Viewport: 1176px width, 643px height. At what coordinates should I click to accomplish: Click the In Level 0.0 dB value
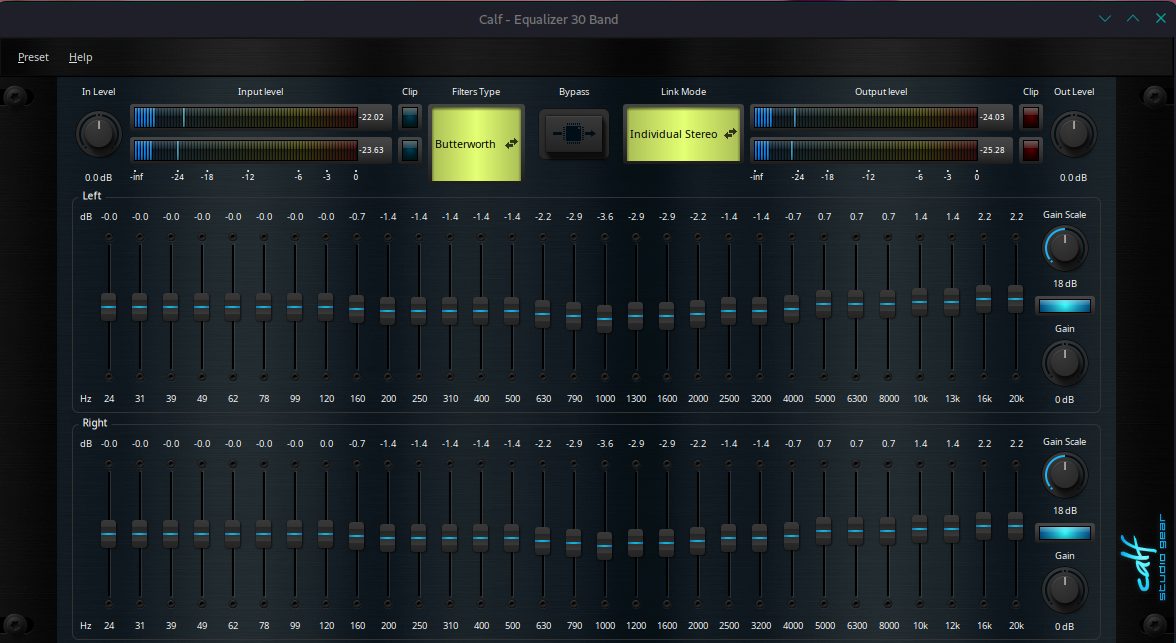tap(98, 178)
